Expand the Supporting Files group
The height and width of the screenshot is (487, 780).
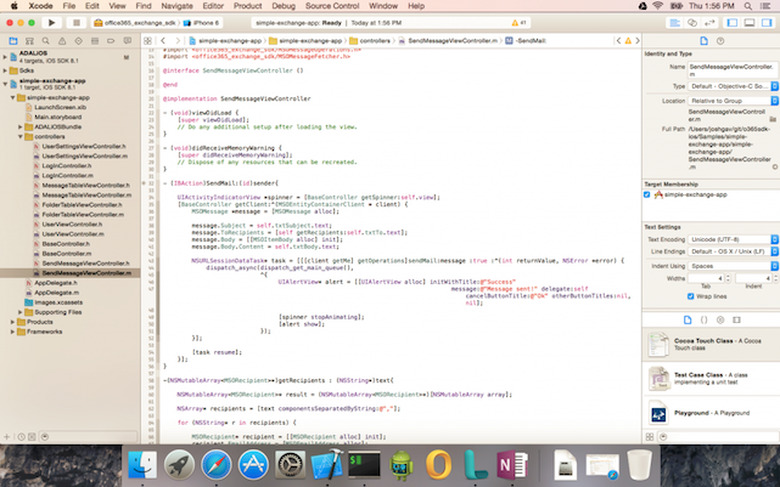[x=20, y=312]
